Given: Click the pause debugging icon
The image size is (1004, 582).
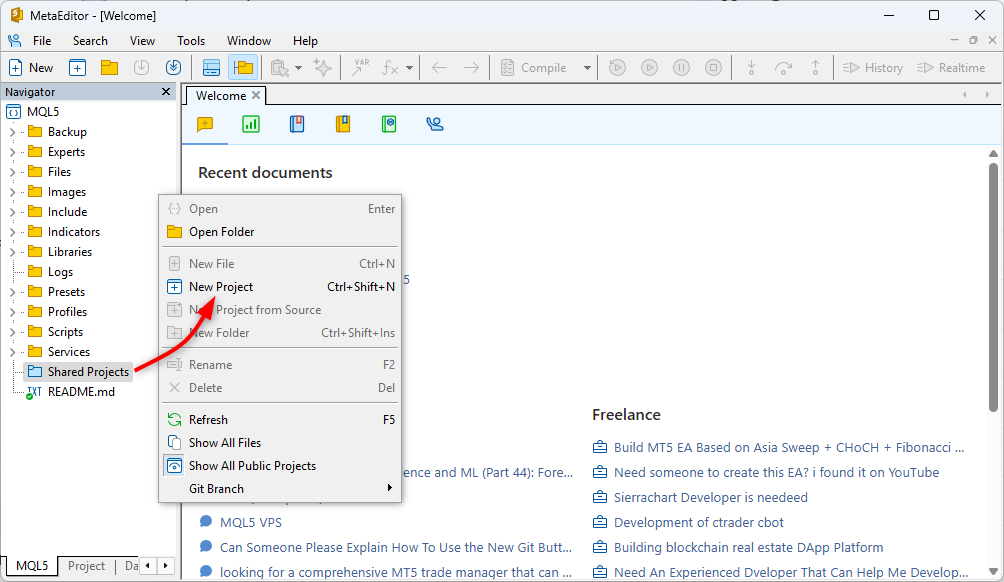Looking at the screenshot, I should coord(681,68).
